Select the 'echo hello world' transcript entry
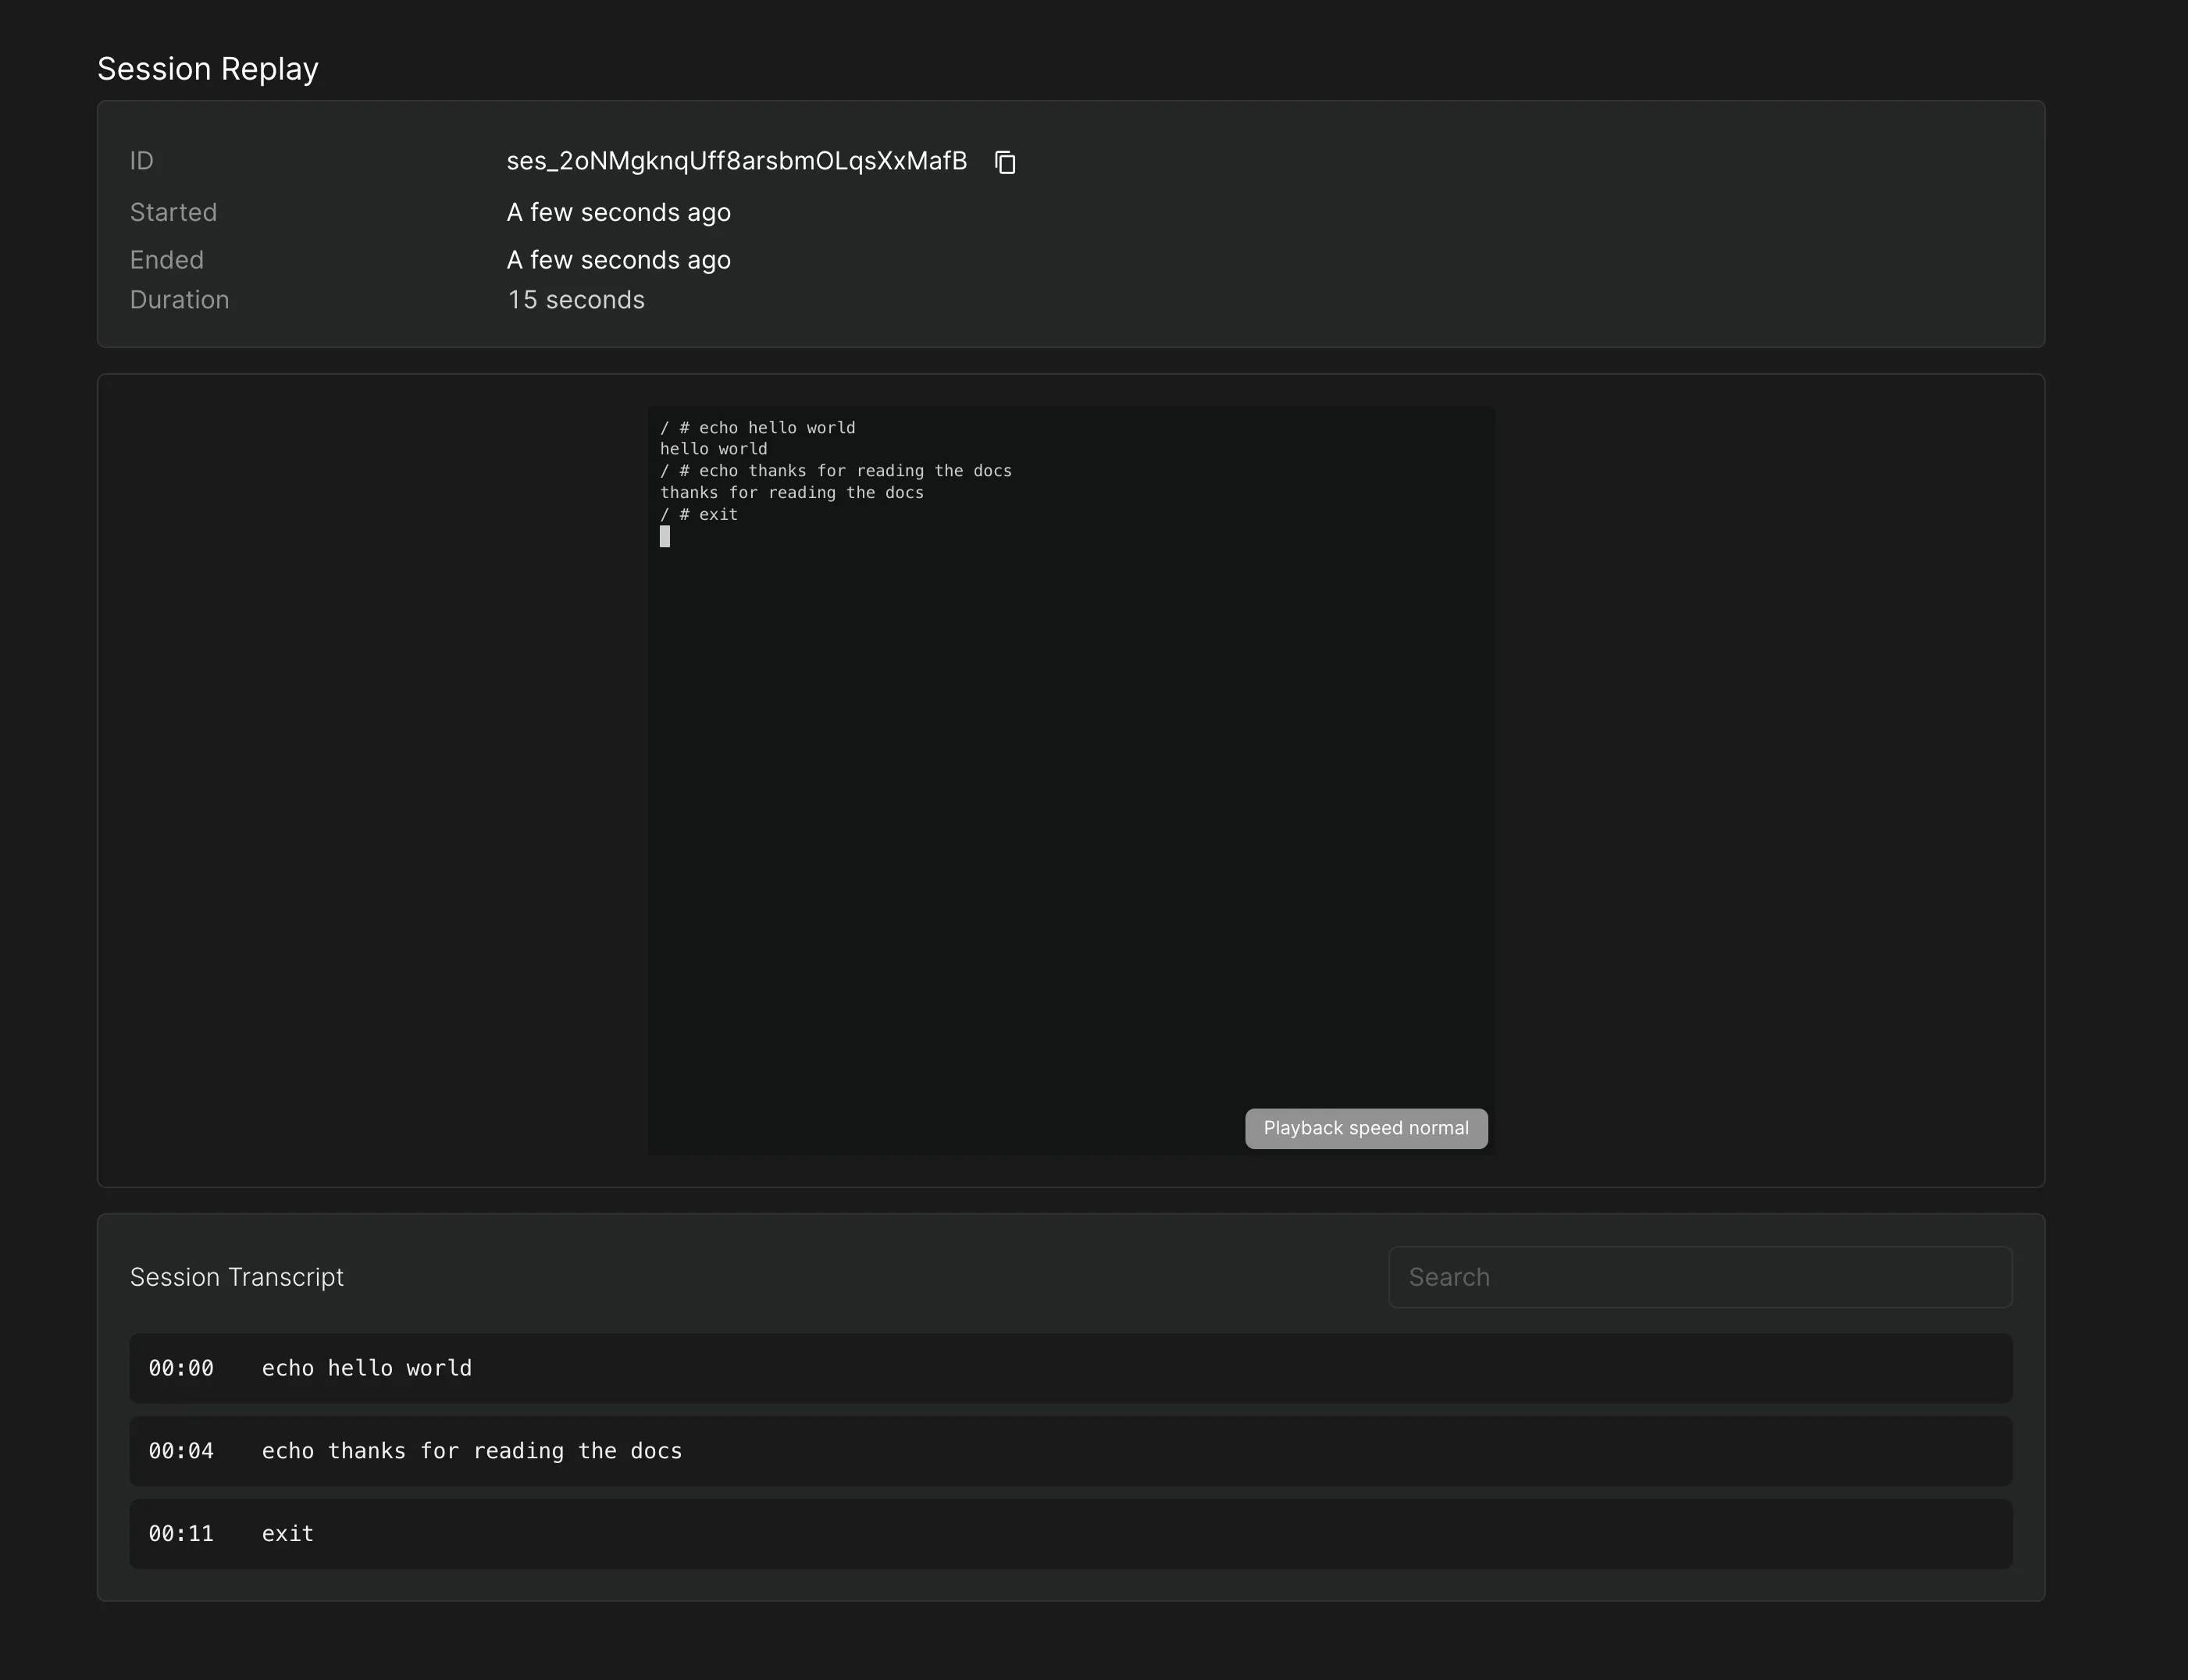2188x1680 pixels. (x=366, y=1368)
